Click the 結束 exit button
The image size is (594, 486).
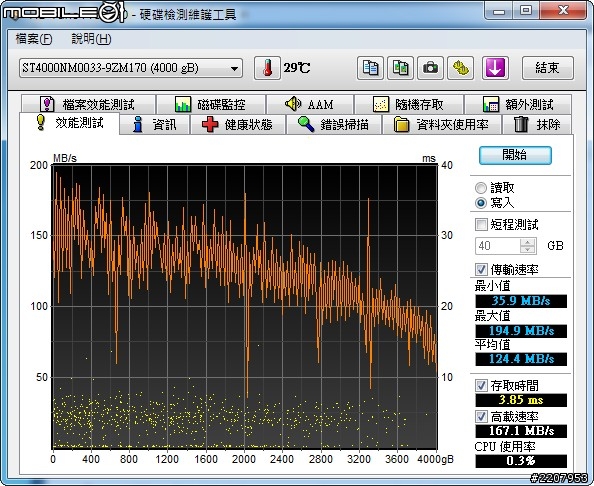coord(547,68)
